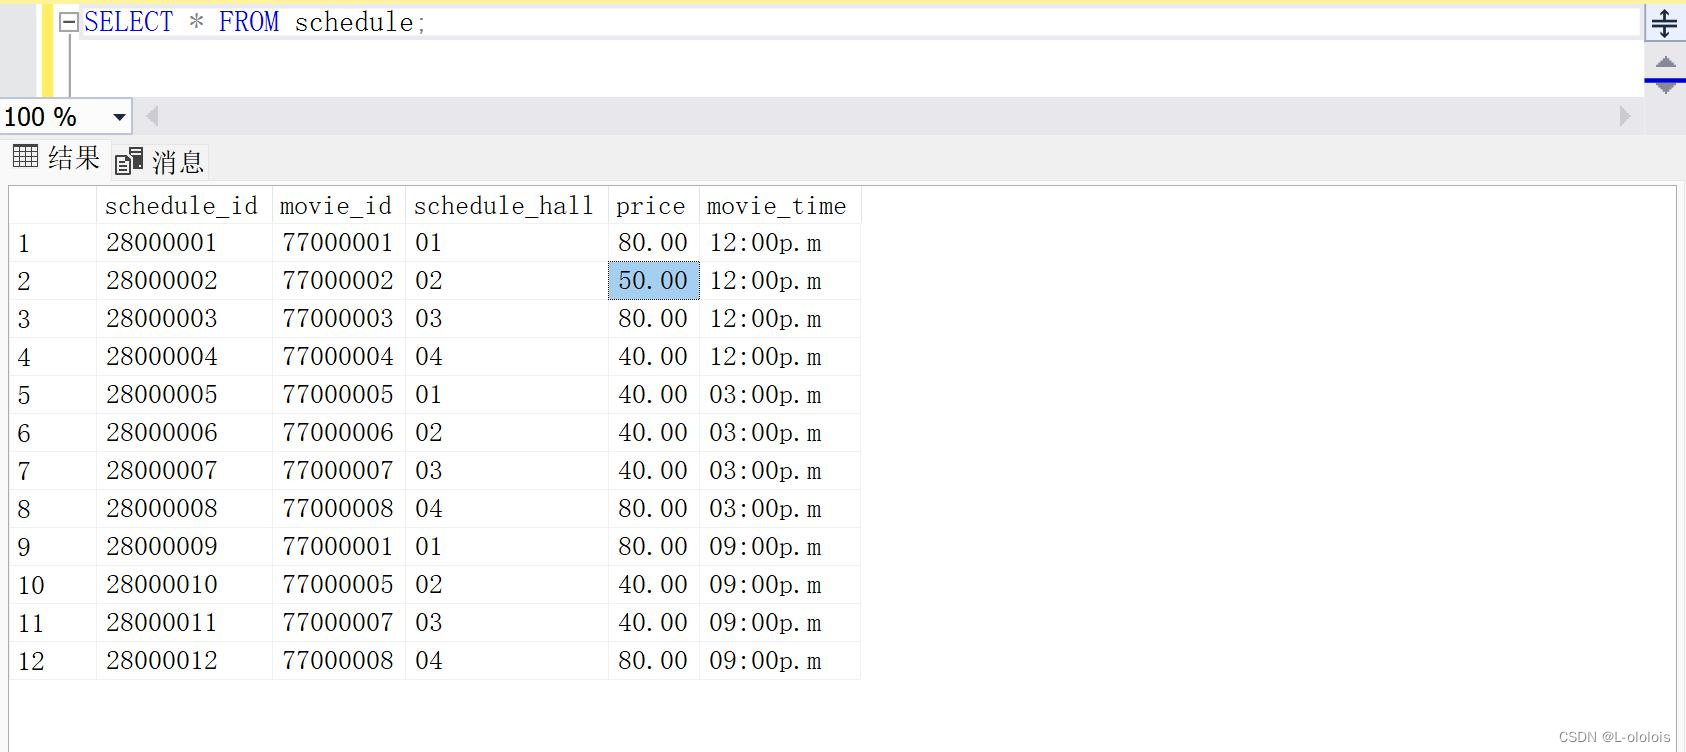Click schedule_id cell 28000003
Screen dimensions: 1686x752
tap(184, 319)
